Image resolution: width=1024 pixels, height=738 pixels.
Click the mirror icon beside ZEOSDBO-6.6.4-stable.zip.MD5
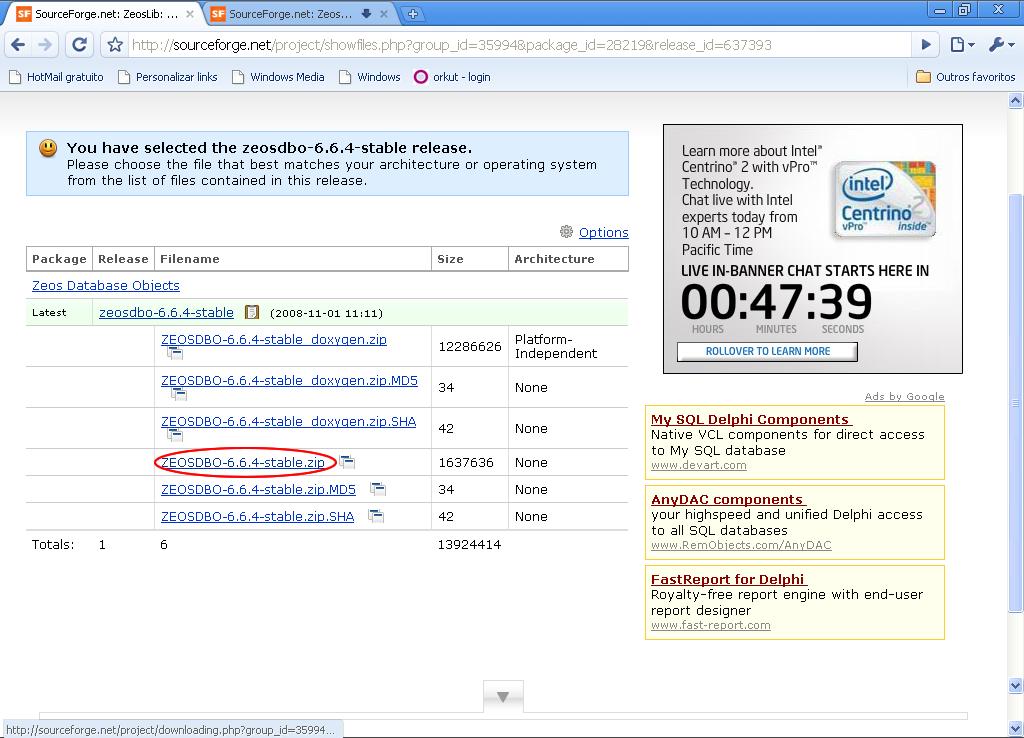point(377,489)
